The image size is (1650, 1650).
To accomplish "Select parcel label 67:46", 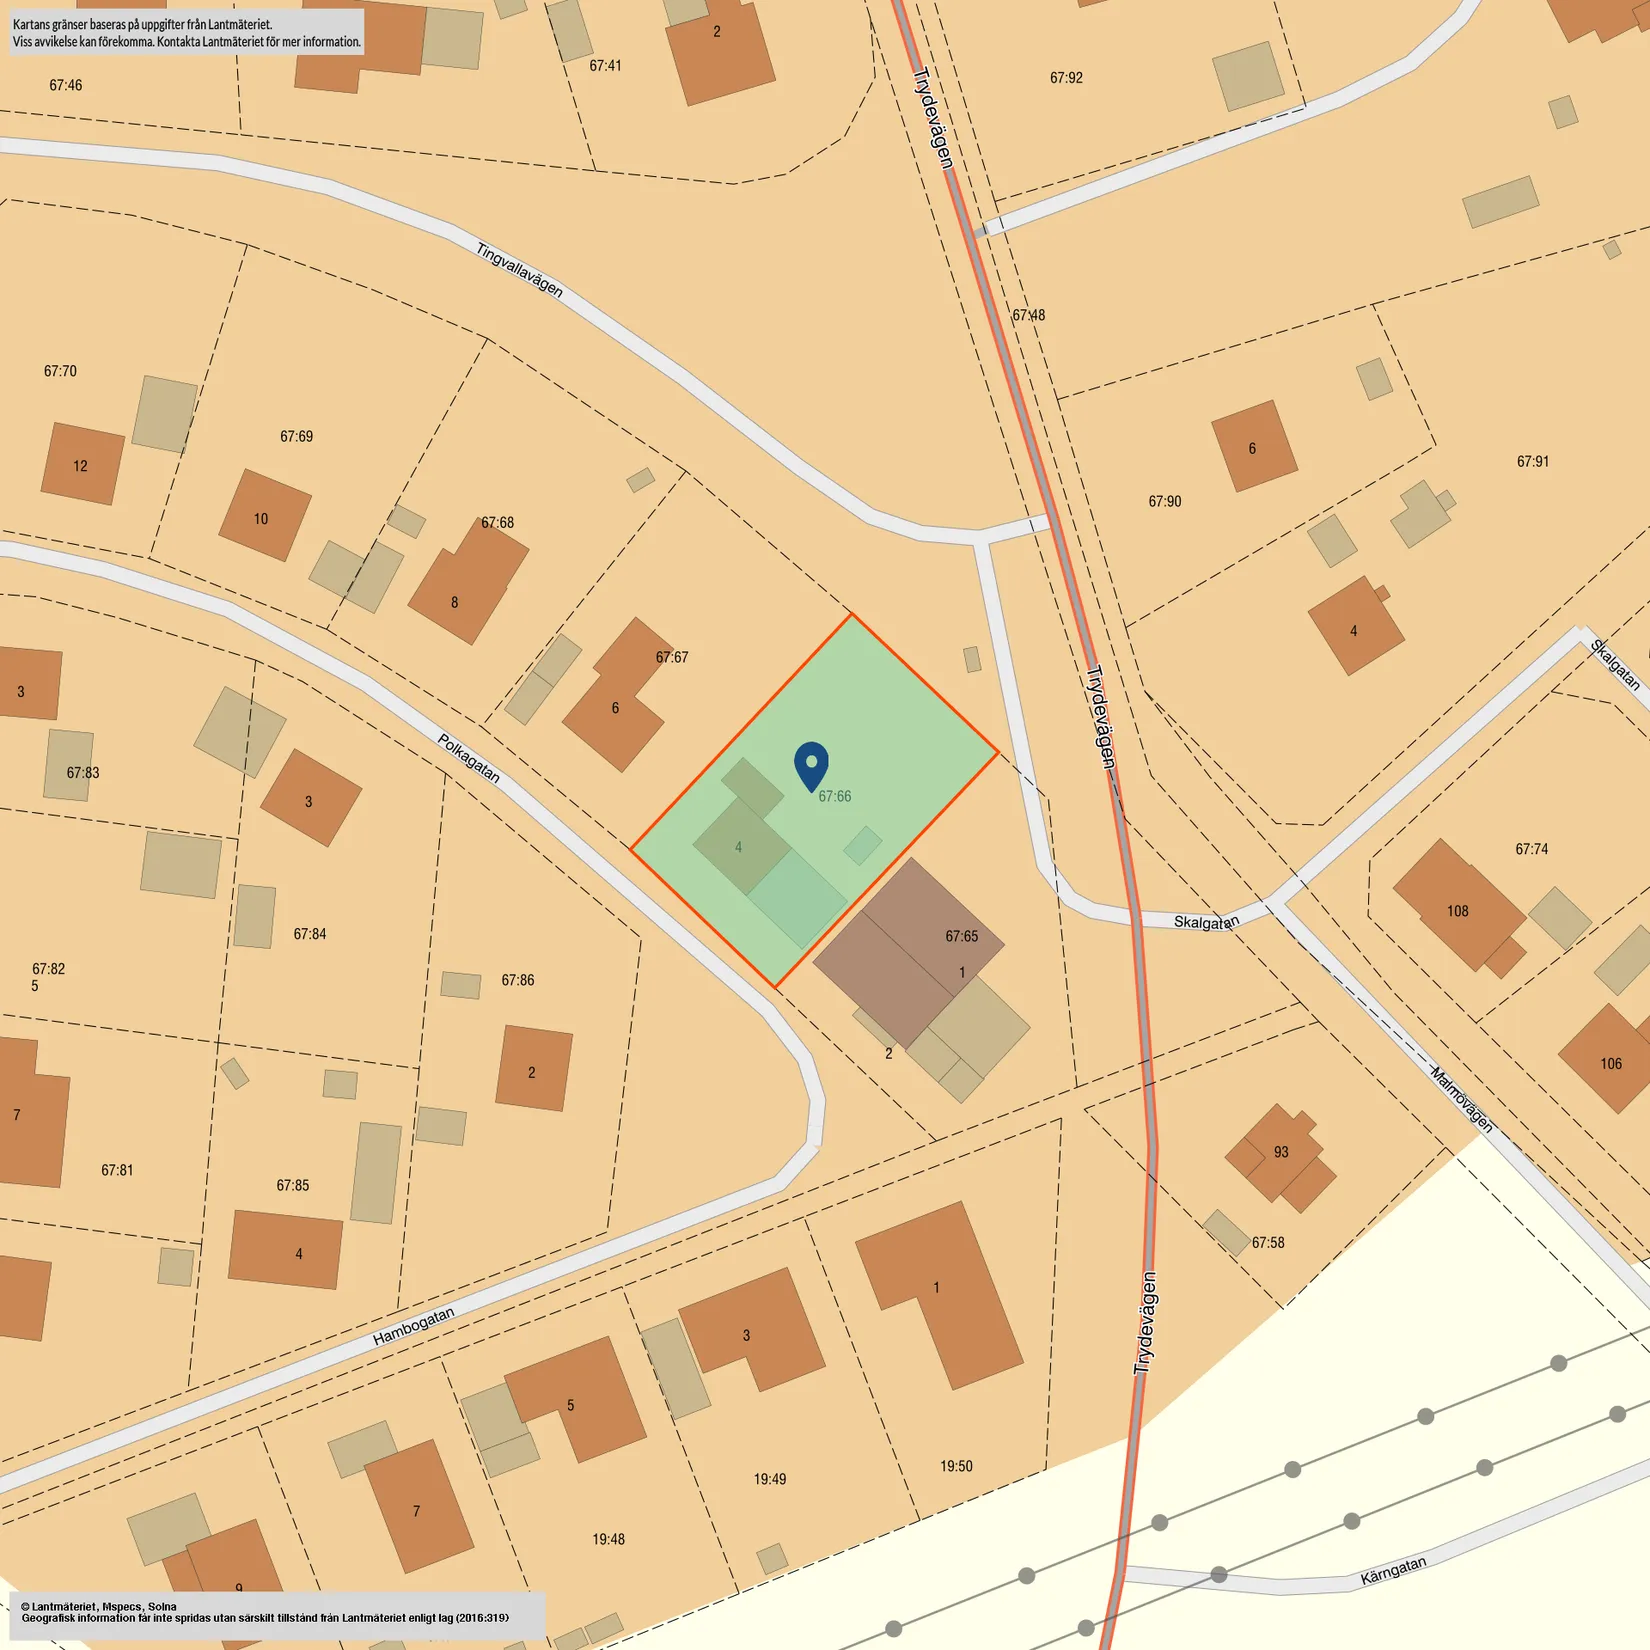I will tap(65, 85).
